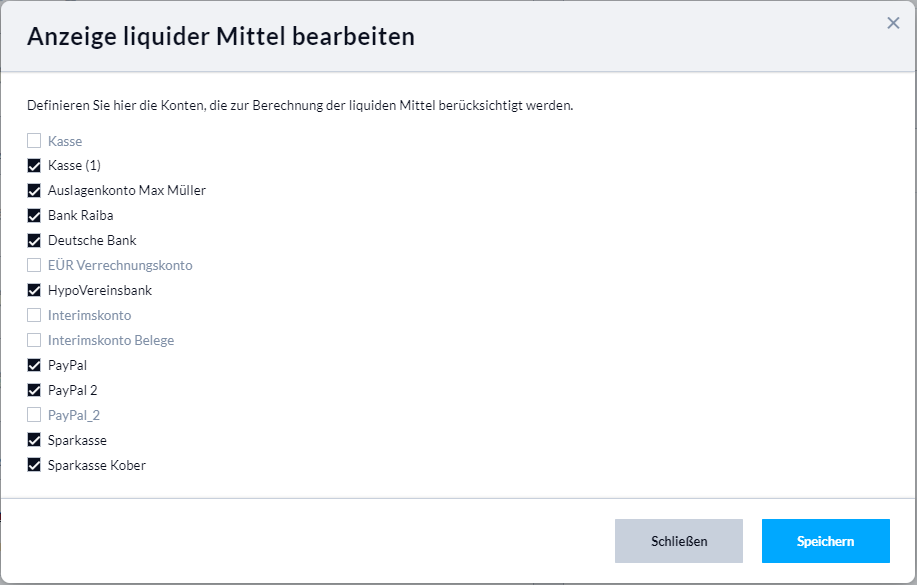Deselect the PayPal account
917x585 pixels.
34,365
